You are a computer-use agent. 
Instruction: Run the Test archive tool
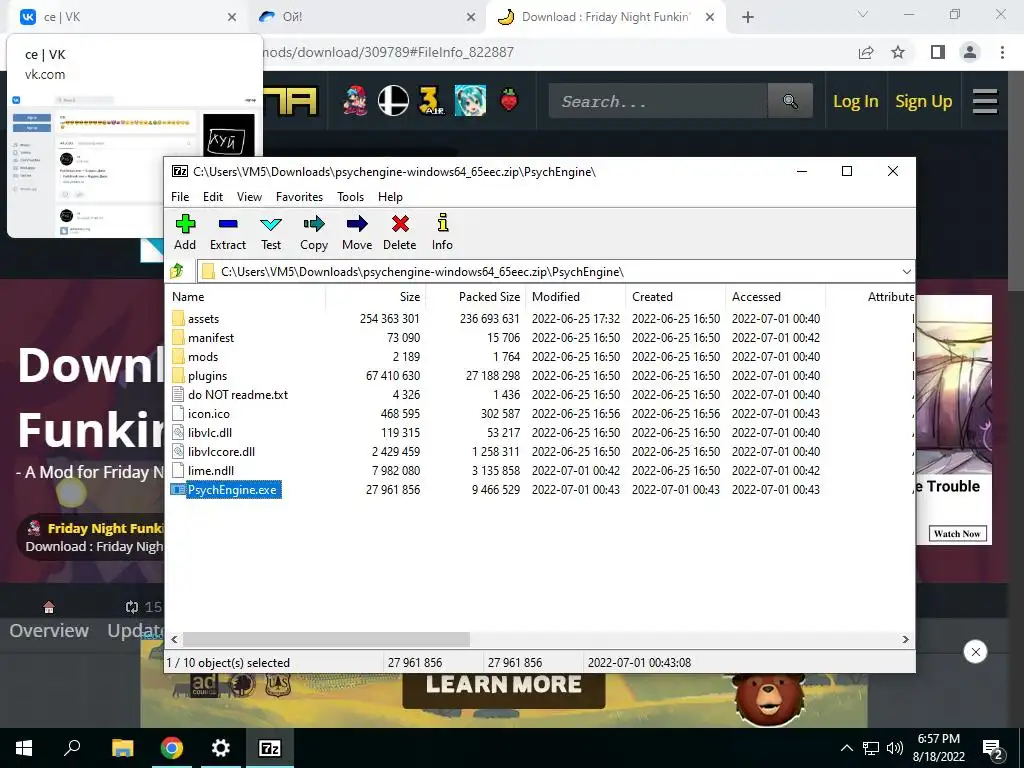click(x=271, y=232)
